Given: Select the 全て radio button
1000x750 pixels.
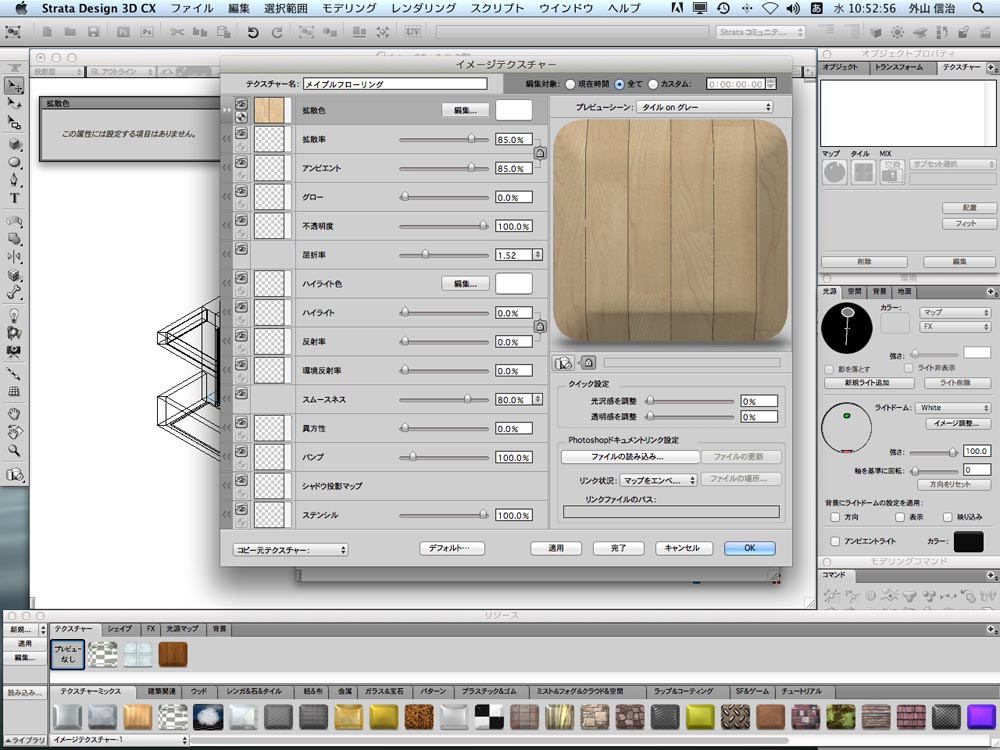Looking at the screenshot, I should click(619, 84).
